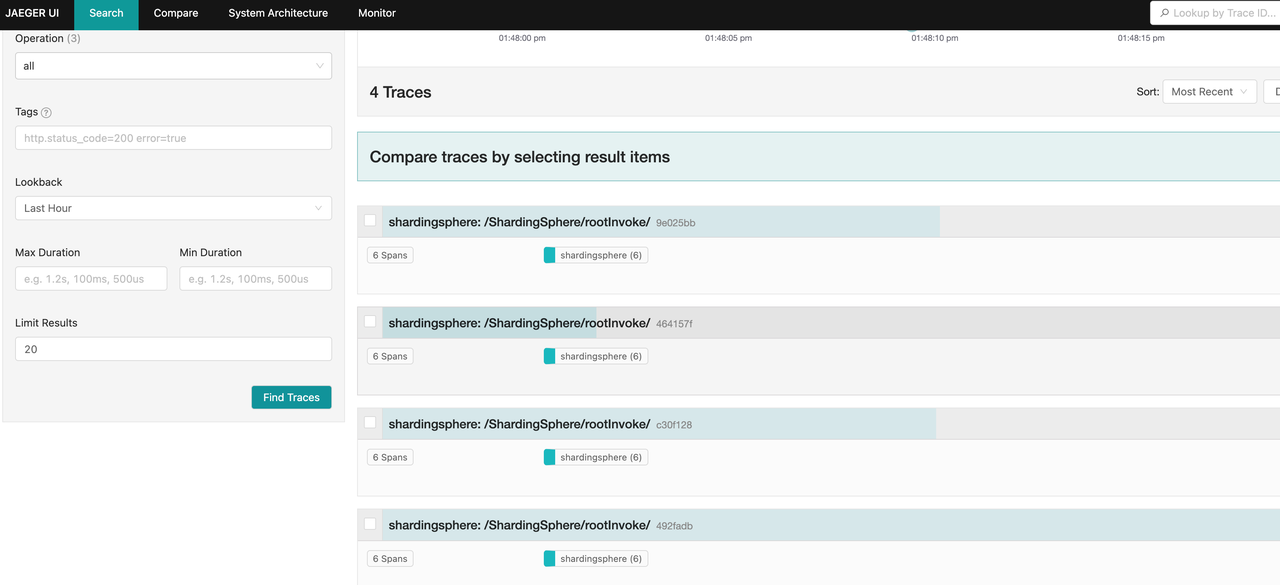This screenshot has height=585, width=1280.
Task: Open trace 464157f rootInvoke title link
Action: click(x=519, y=323)
